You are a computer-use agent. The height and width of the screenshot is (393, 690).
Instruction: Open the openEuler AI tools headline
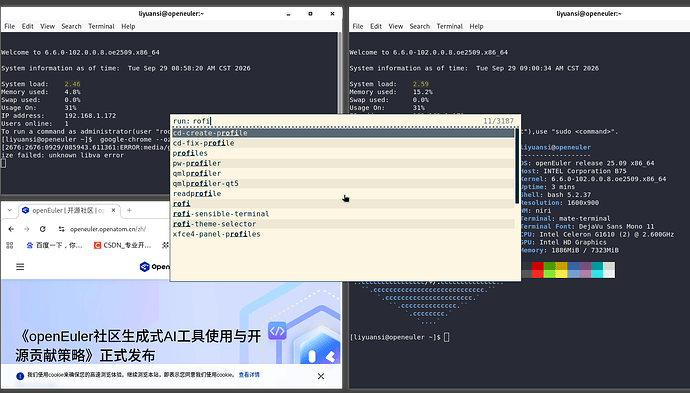coord(138,345)
